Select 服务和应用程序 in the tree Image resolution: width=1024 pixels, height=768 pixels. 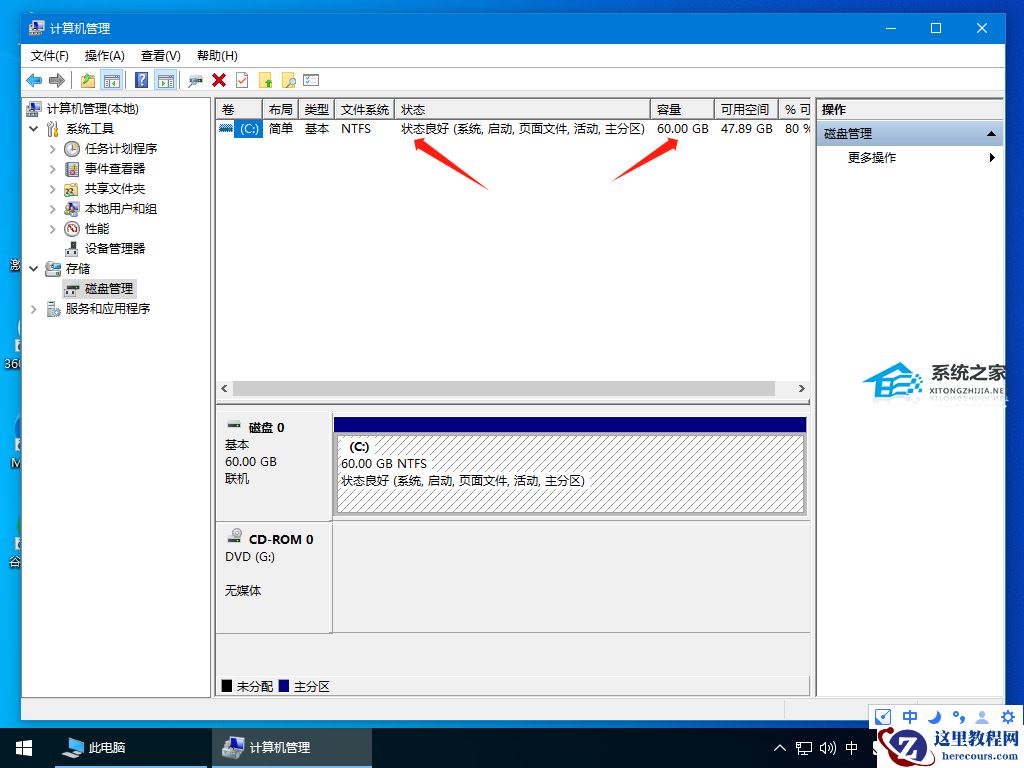[x=108, y=308]
